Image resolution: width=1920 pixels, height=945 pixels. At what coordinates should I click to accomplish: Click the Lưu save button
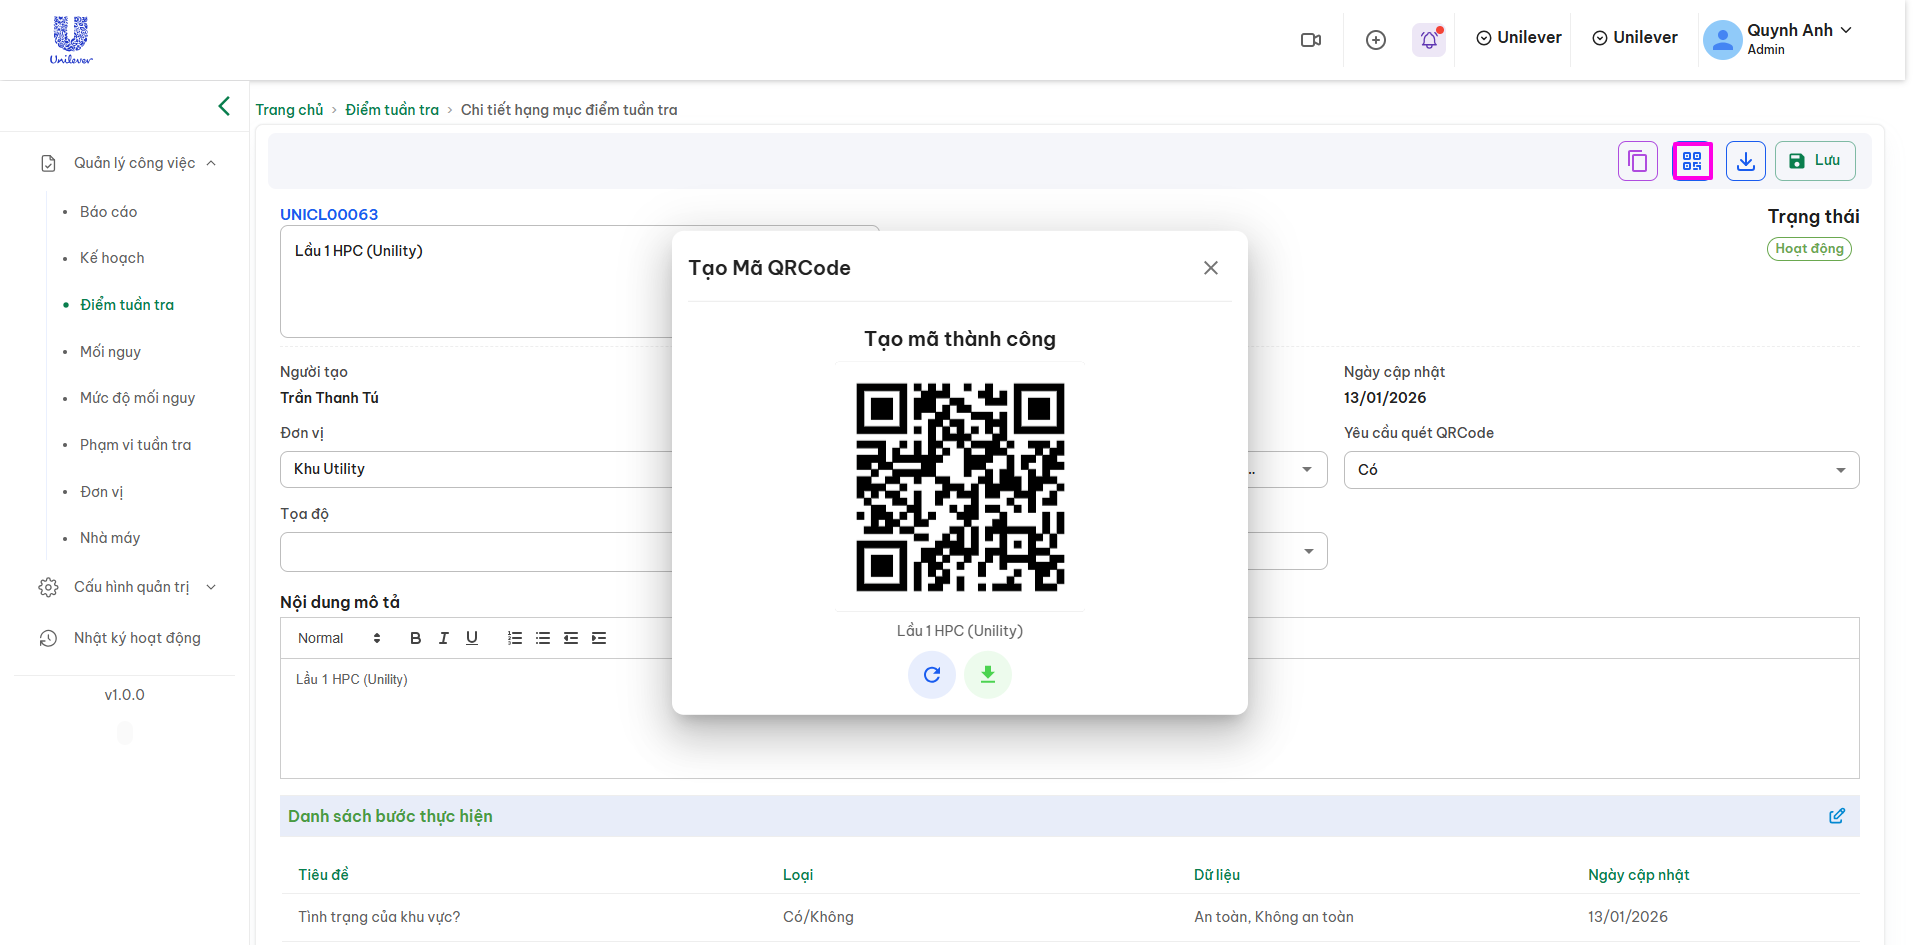(1814, 161)
